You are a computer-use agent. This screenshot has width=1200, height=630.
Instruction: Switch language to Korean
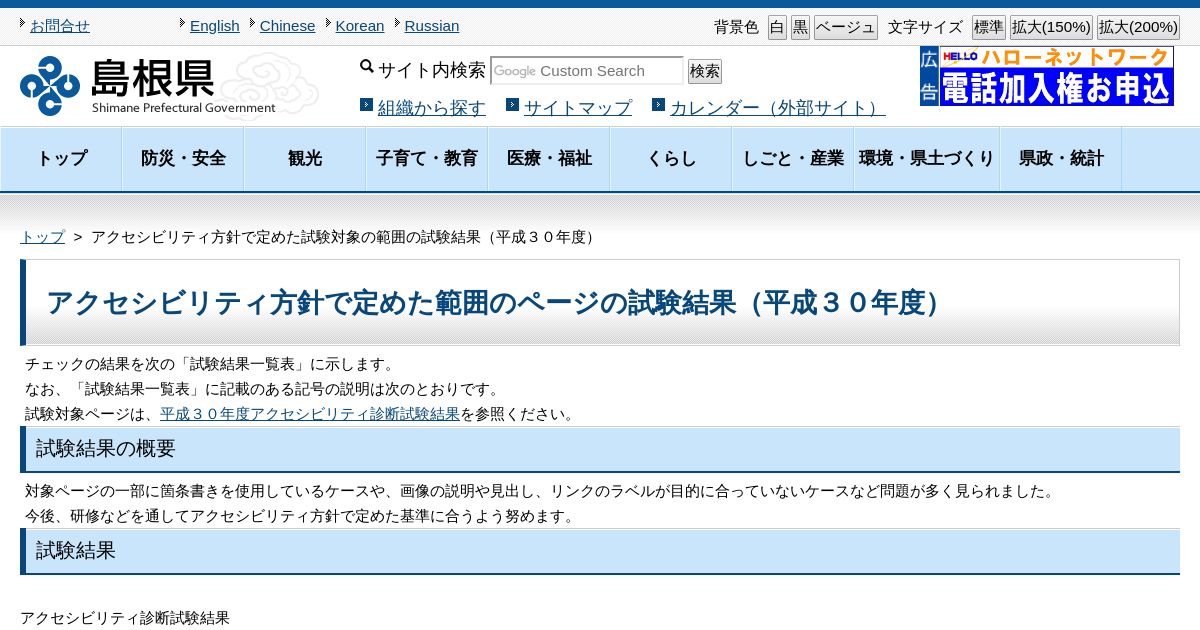[359, 26]
